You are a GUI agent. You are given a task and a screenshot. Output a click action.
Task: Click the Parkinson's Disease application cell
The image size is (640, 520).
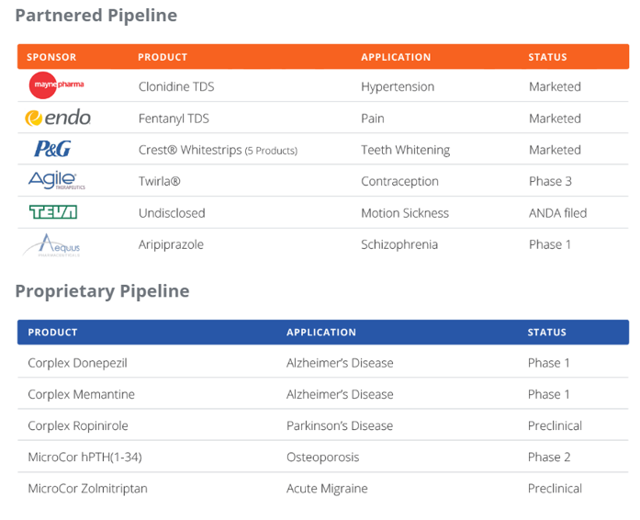point(340,426)
